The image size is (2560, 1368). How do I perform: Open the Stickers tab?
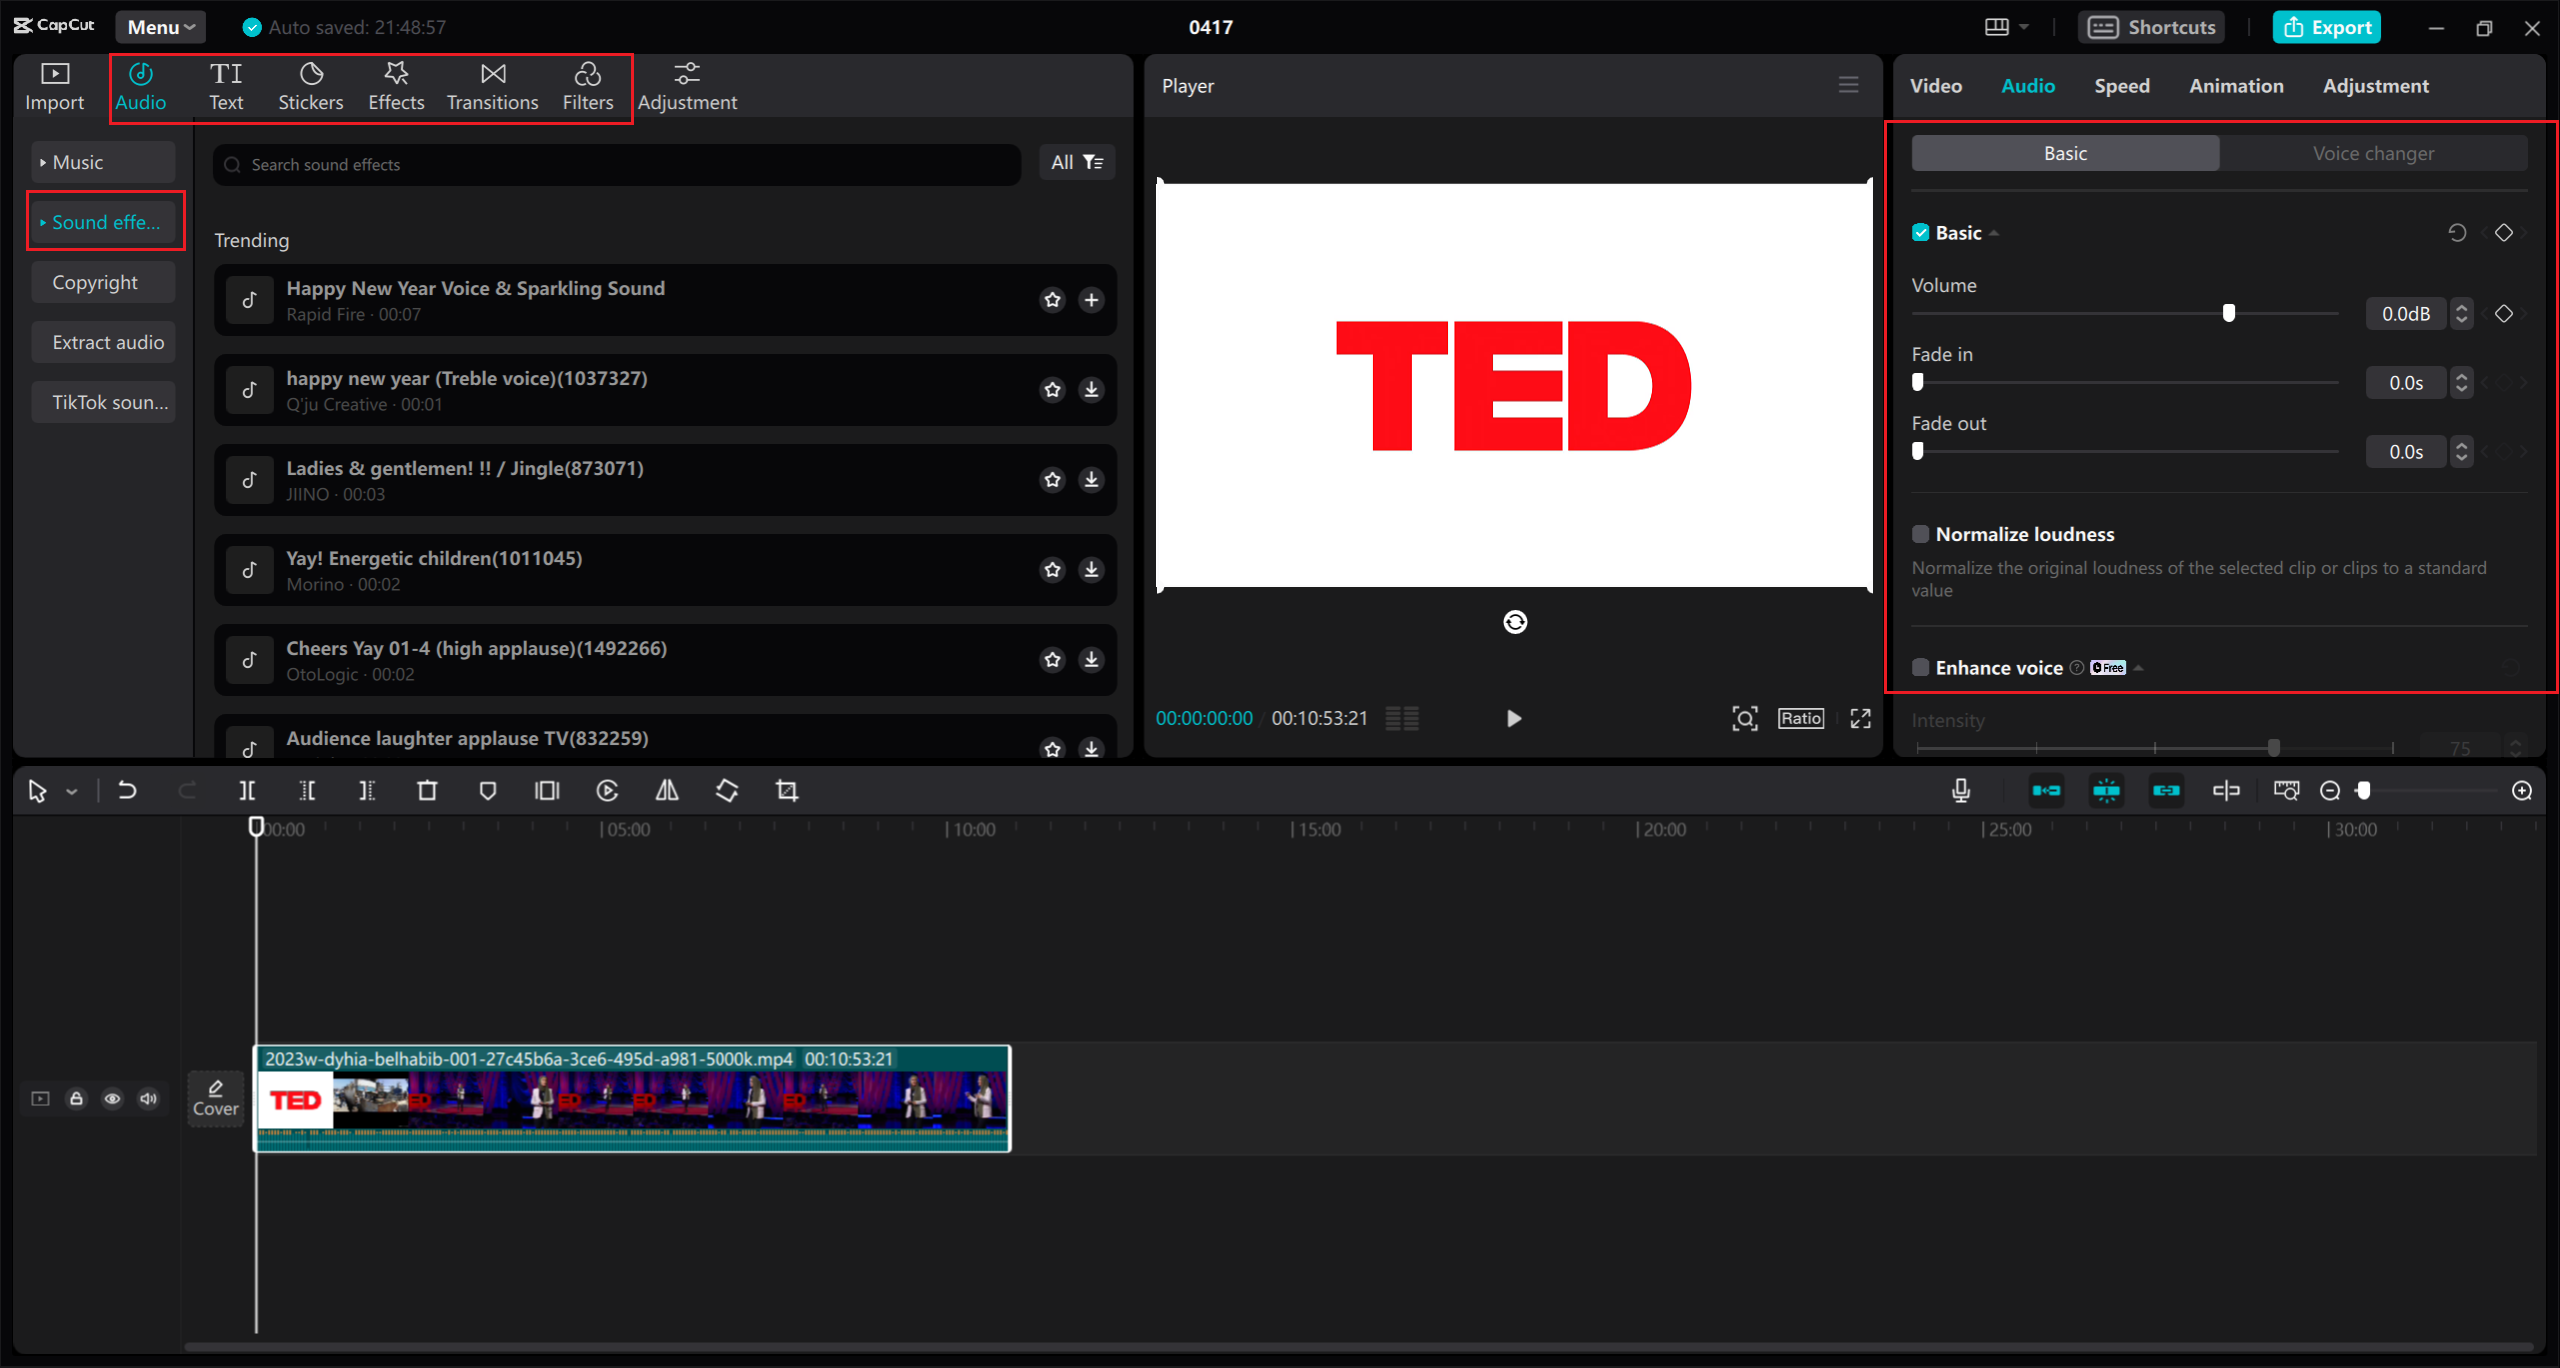tap(310, 87)
